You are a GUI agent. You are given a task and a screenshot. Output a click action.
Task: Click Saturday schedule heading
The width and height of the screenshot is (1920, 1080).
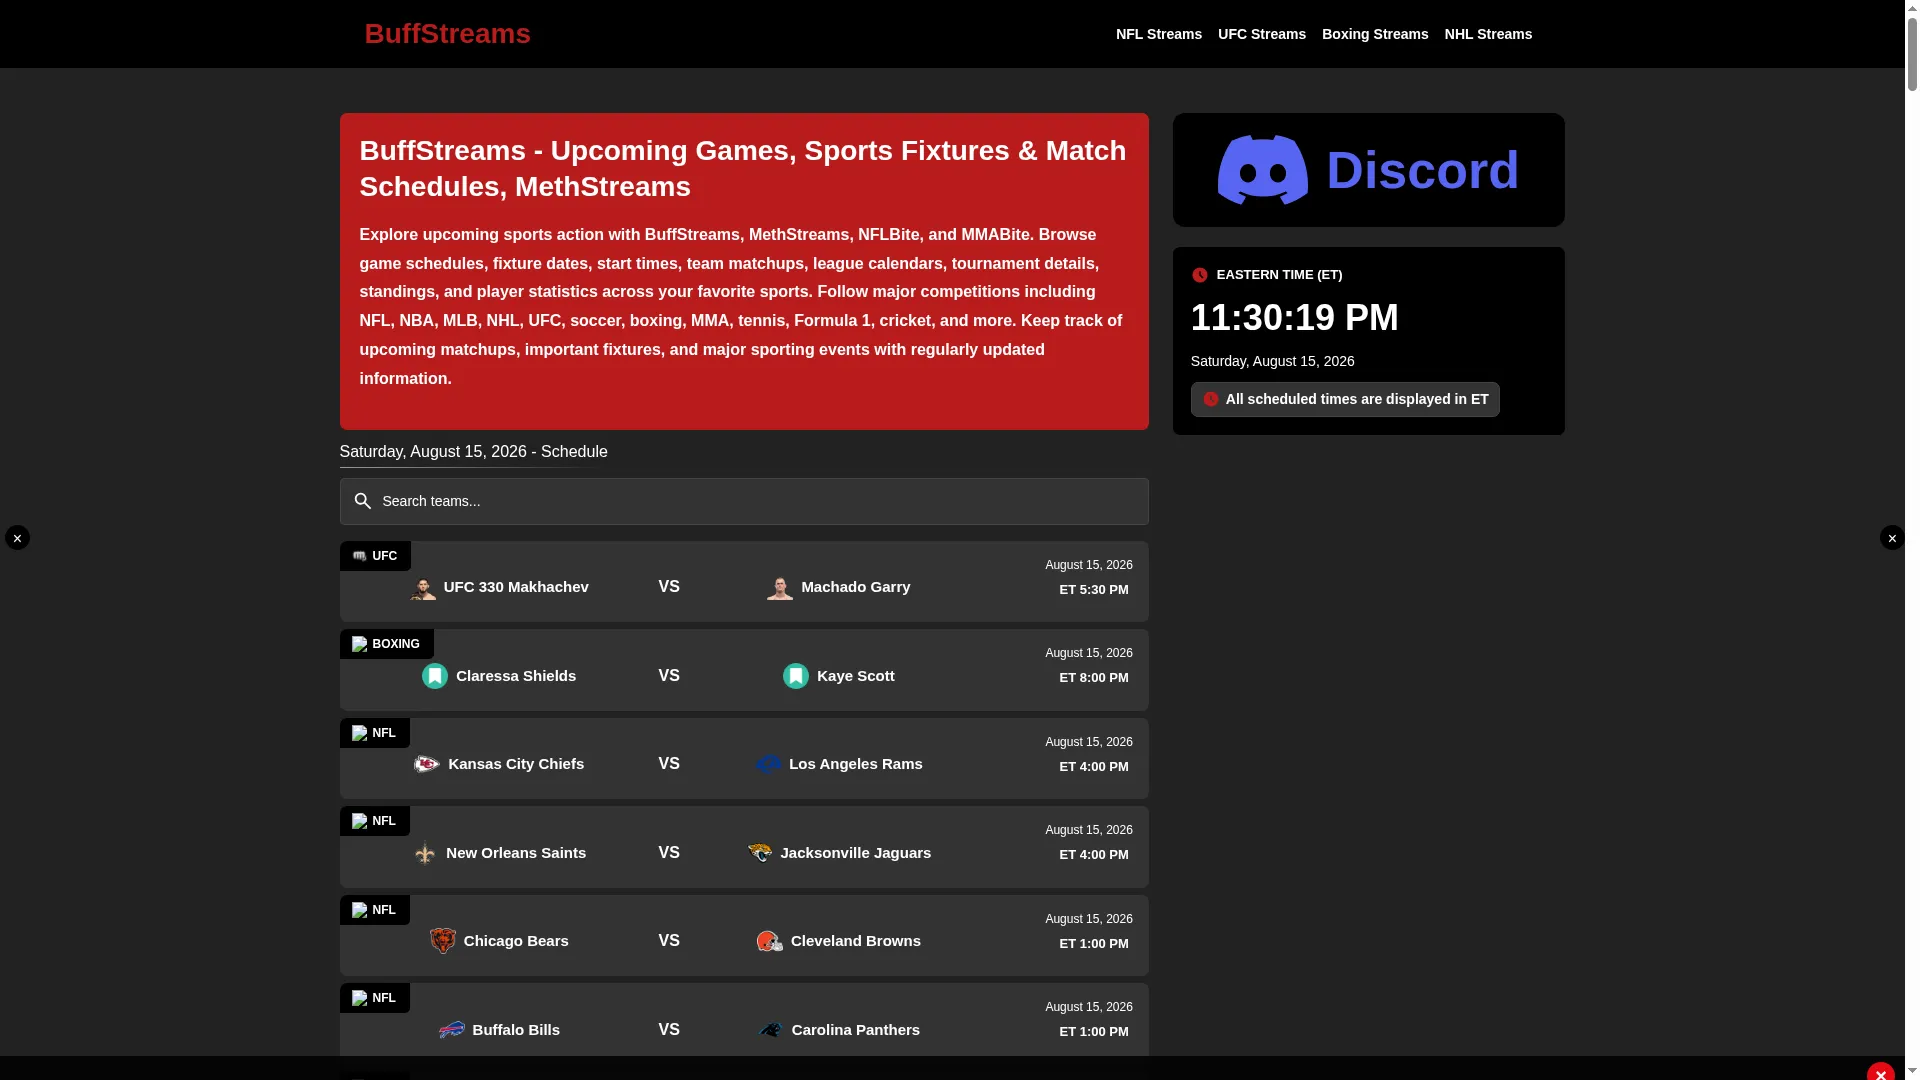pos(474,452)
